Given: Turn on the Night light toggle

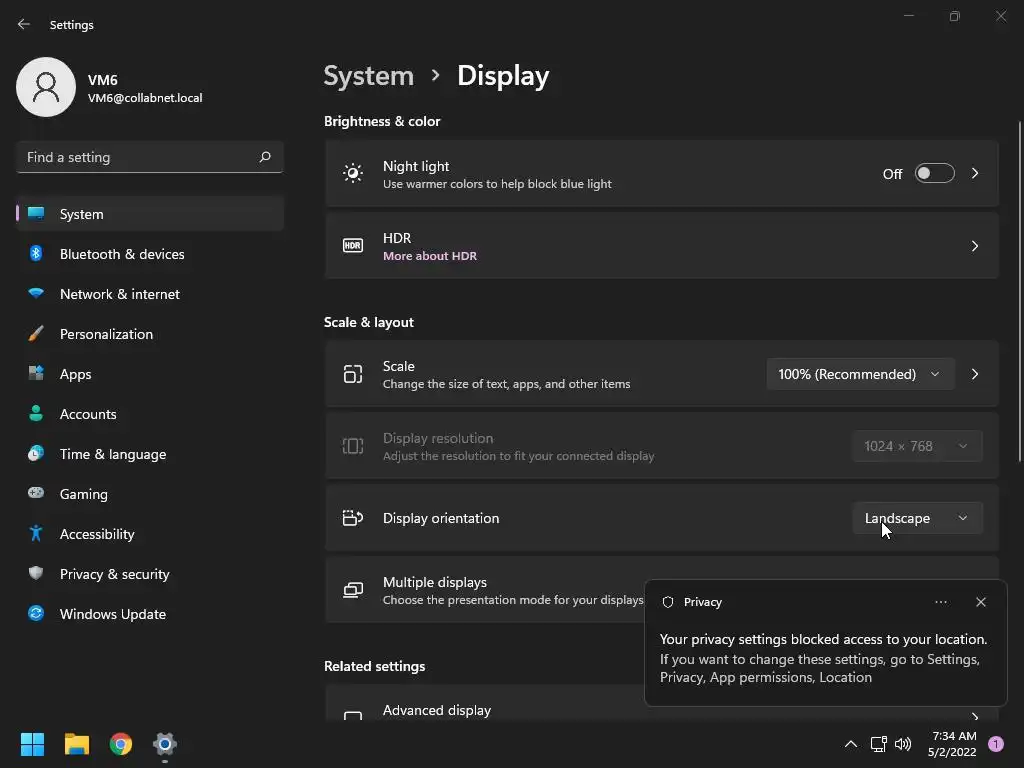Looking at the screenshot, I should coord(934,174).
